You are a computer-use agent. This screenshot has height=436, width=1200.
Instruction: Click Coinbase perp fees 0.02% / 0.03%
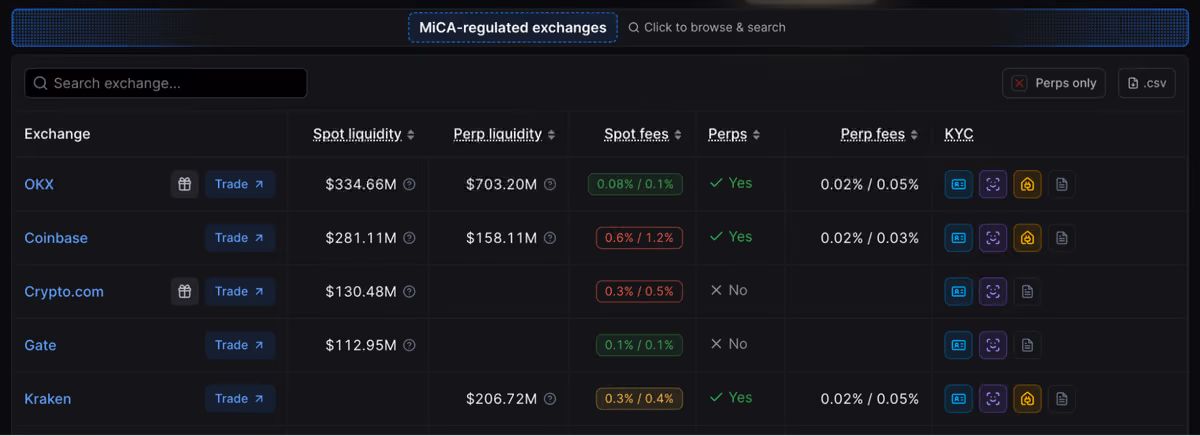(870, 238)
